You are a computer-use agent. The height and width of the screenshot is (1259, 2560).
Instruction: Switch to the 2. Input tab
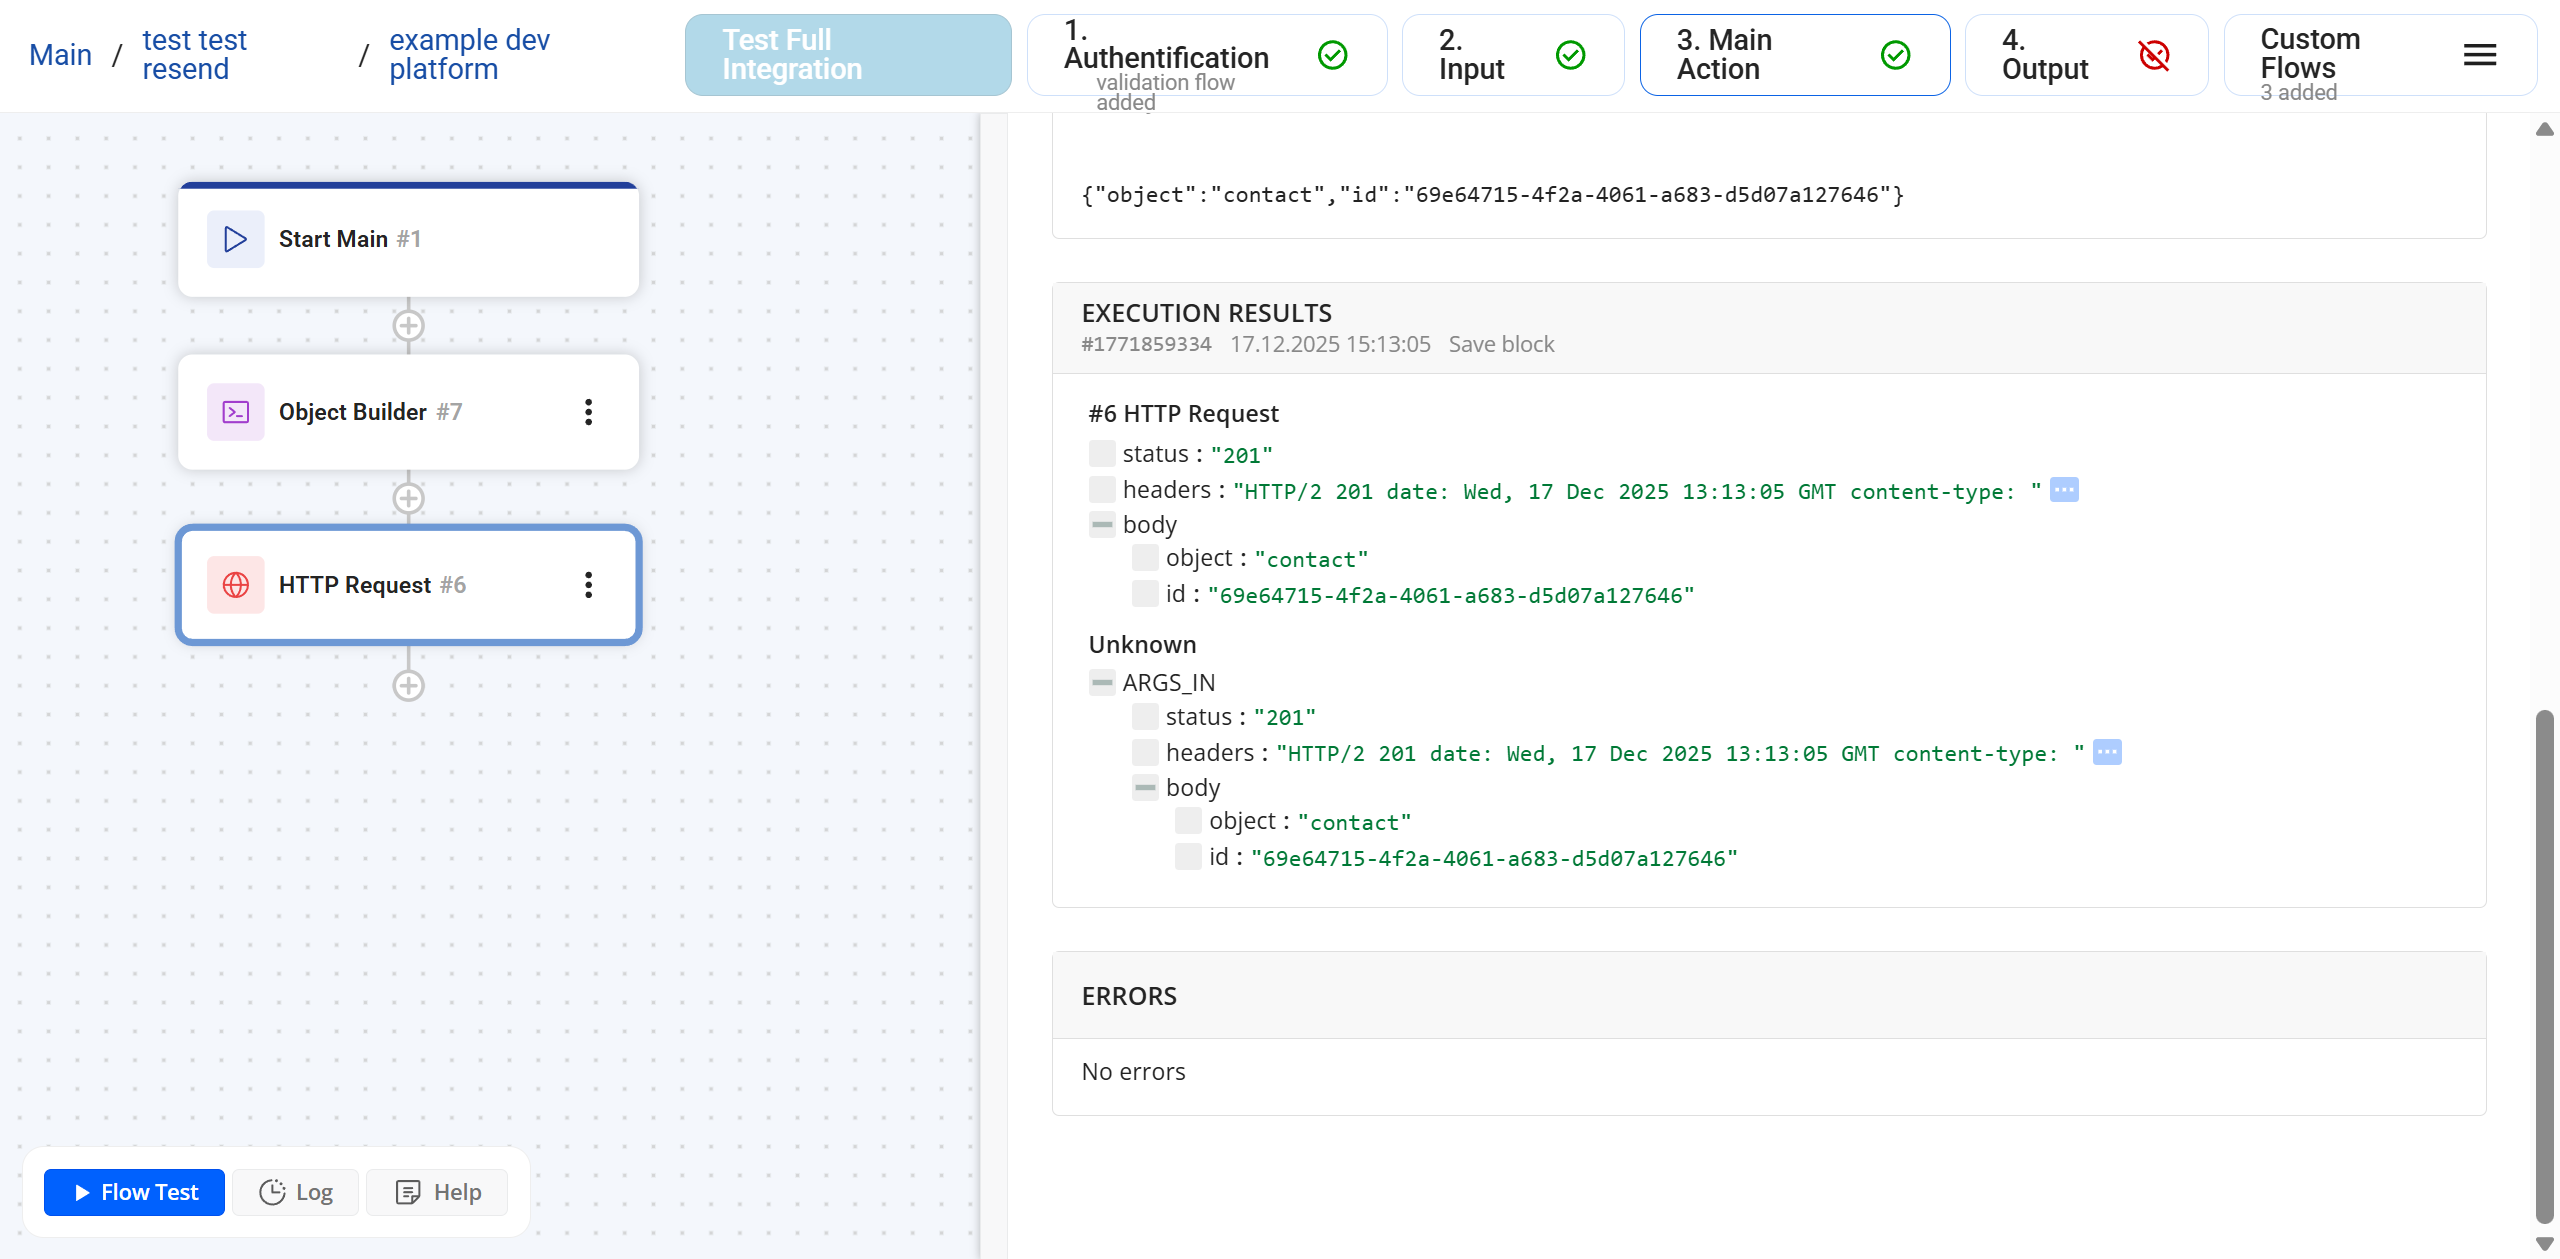1511,55
